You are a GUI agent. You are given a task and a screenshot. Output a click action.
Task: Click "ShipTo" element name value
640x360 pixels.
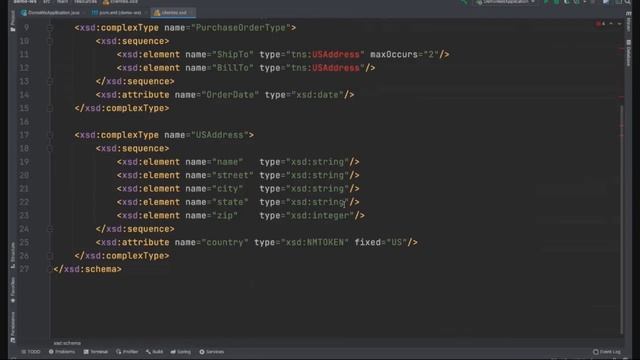233,55
